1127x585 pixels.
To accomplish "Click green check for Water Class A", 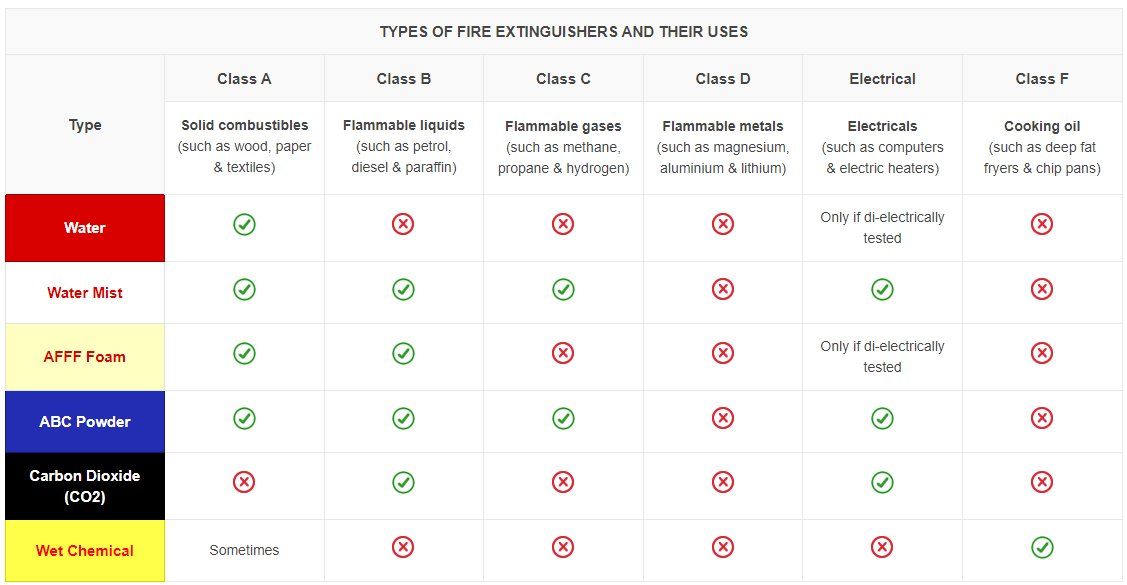I will 244,224.
